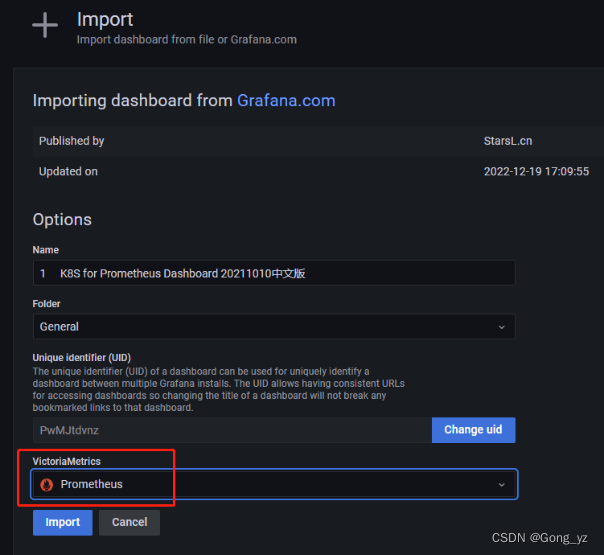Click the Name label above the name field

[x=45, y=250]
